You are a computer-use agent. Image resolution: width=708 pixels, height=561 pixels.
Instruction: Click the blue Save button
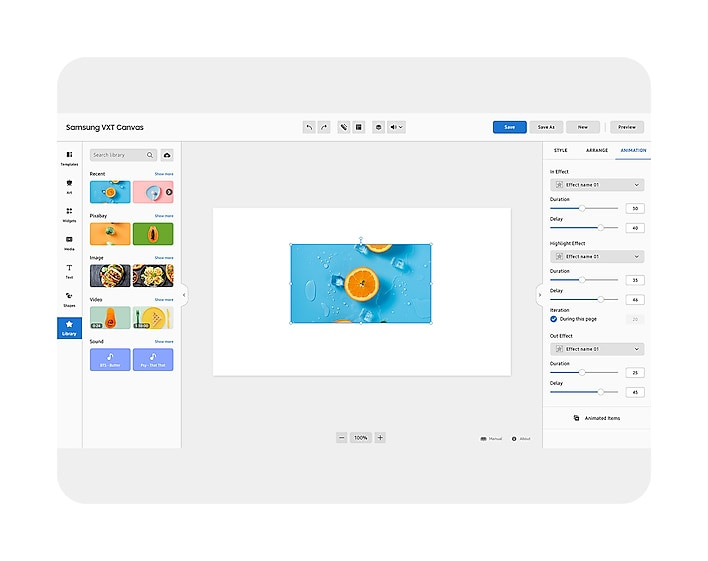pyautogui.click(x=509, y=127)
